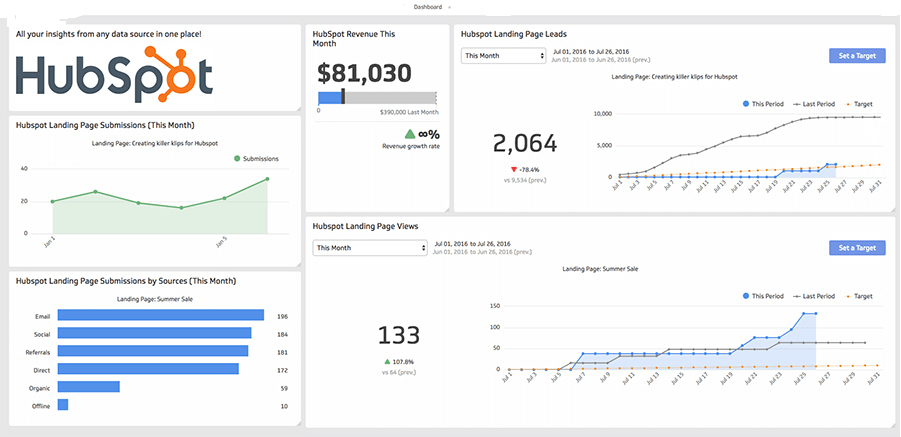
Task: Click the 10 value next to Offline
Action: pos(284,406)
